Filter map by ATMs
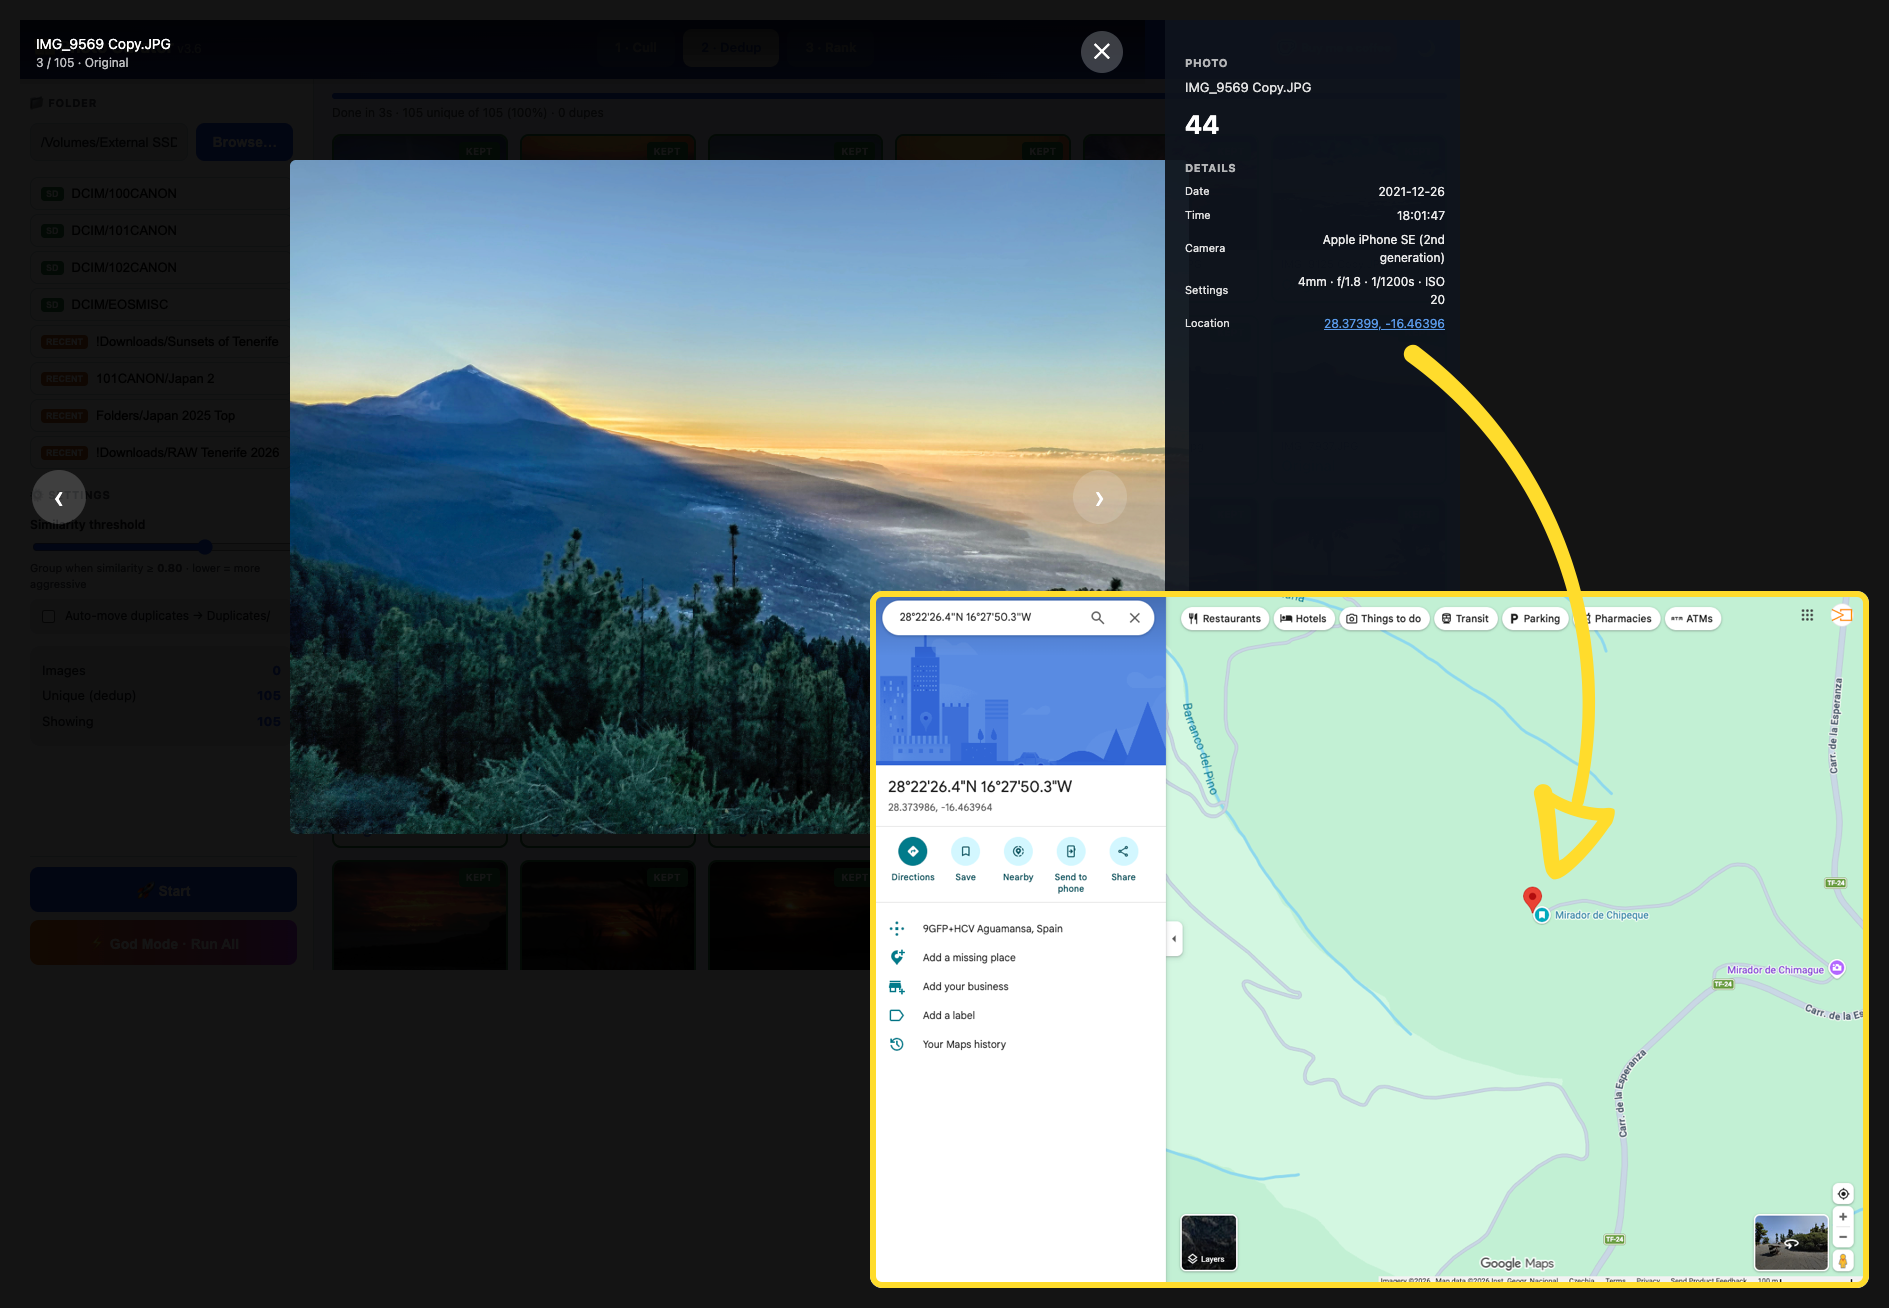The image size is (1889, 1308). click(x=1692, y=618)
